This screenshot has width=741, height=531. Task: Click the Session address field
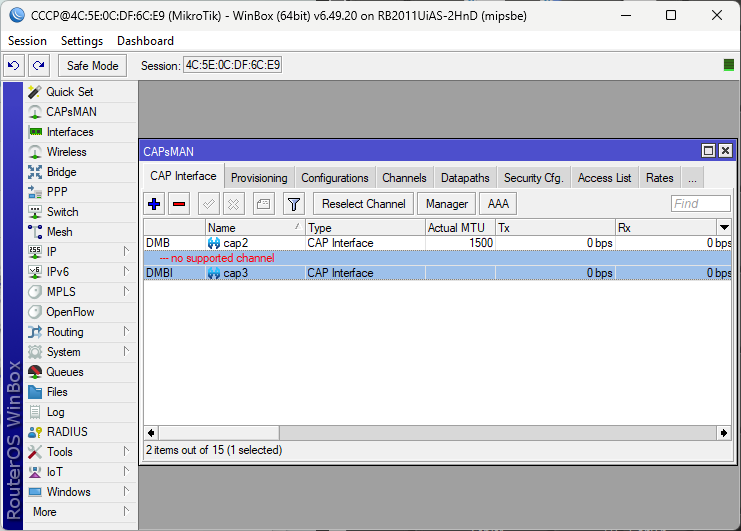pyautogui.click(x=233, y=65)
